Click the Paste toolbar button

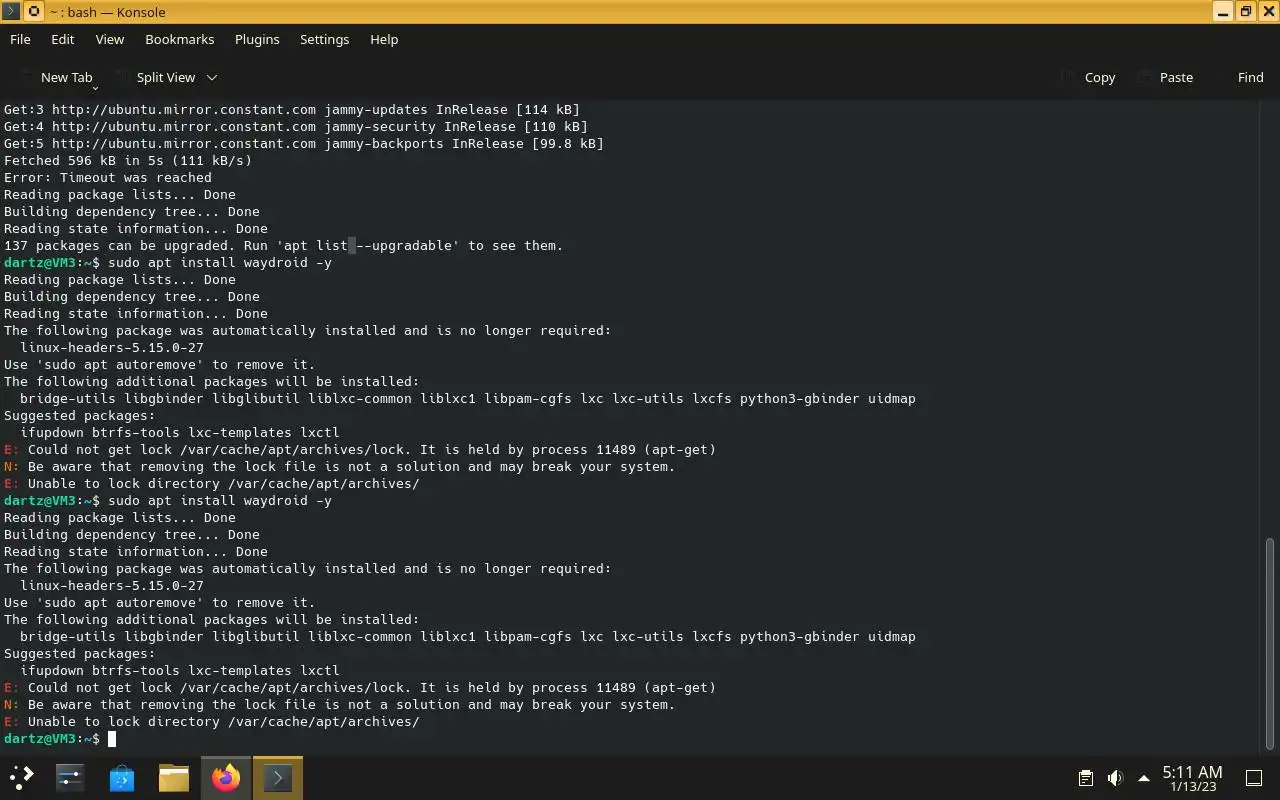pyautogui.click(x=1165, y=77)
